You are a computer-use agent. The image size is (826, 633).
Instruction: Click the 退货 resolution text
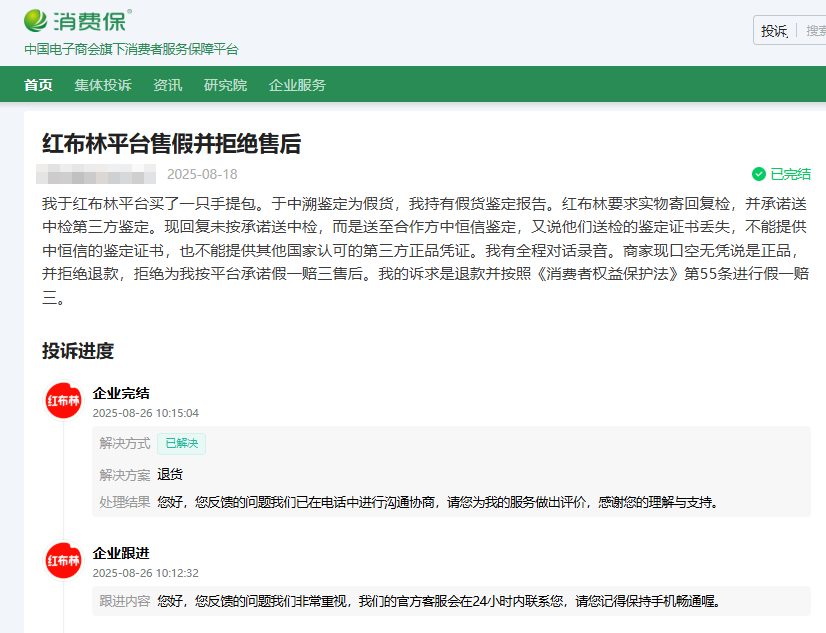(x=170, y=474)
